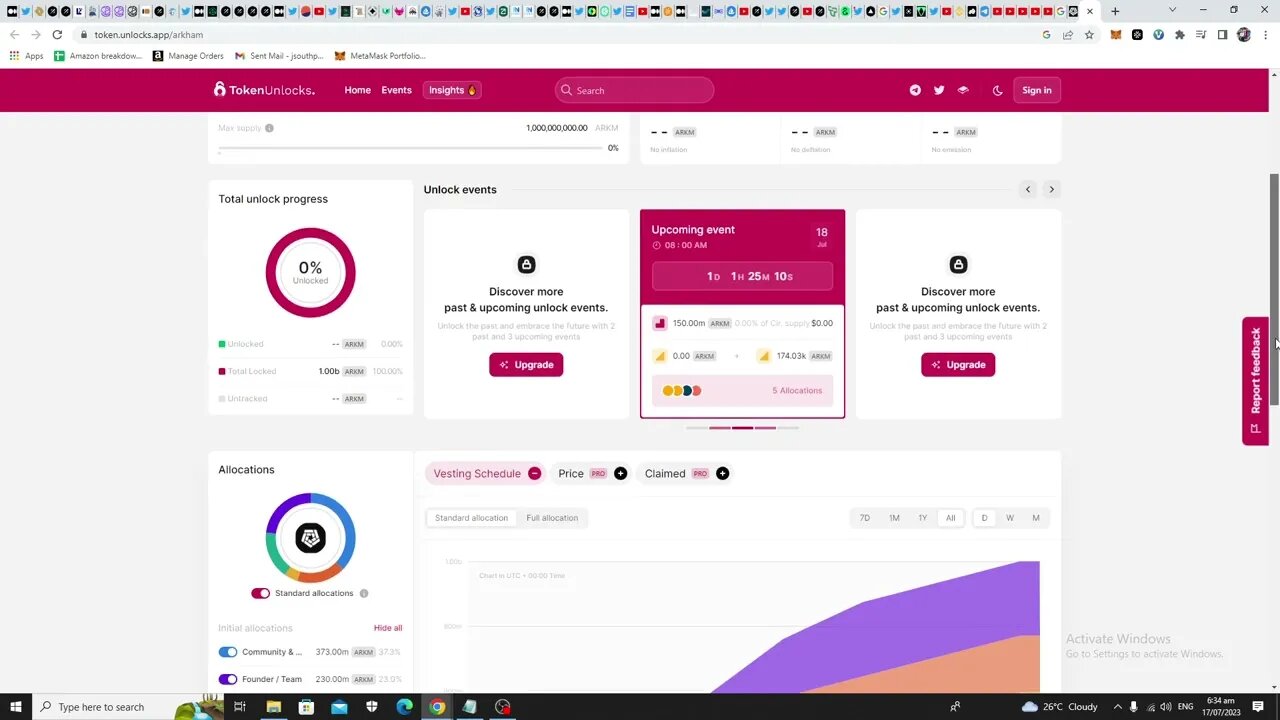Click the third carousel pagination indicator below unlock event cards
Image resolution: width=1280 pixels, height=720 pixels.
[742, 428]
